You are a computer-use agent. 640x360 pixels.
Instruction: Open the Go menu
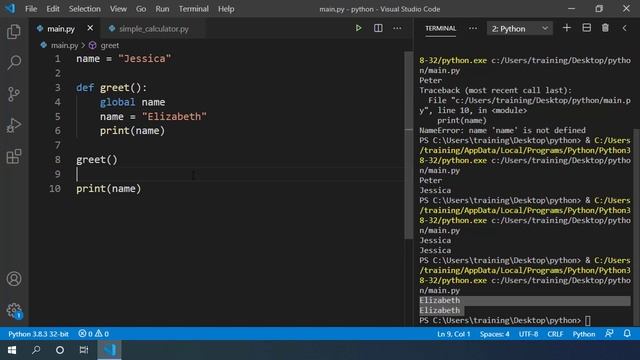[141, 9]
